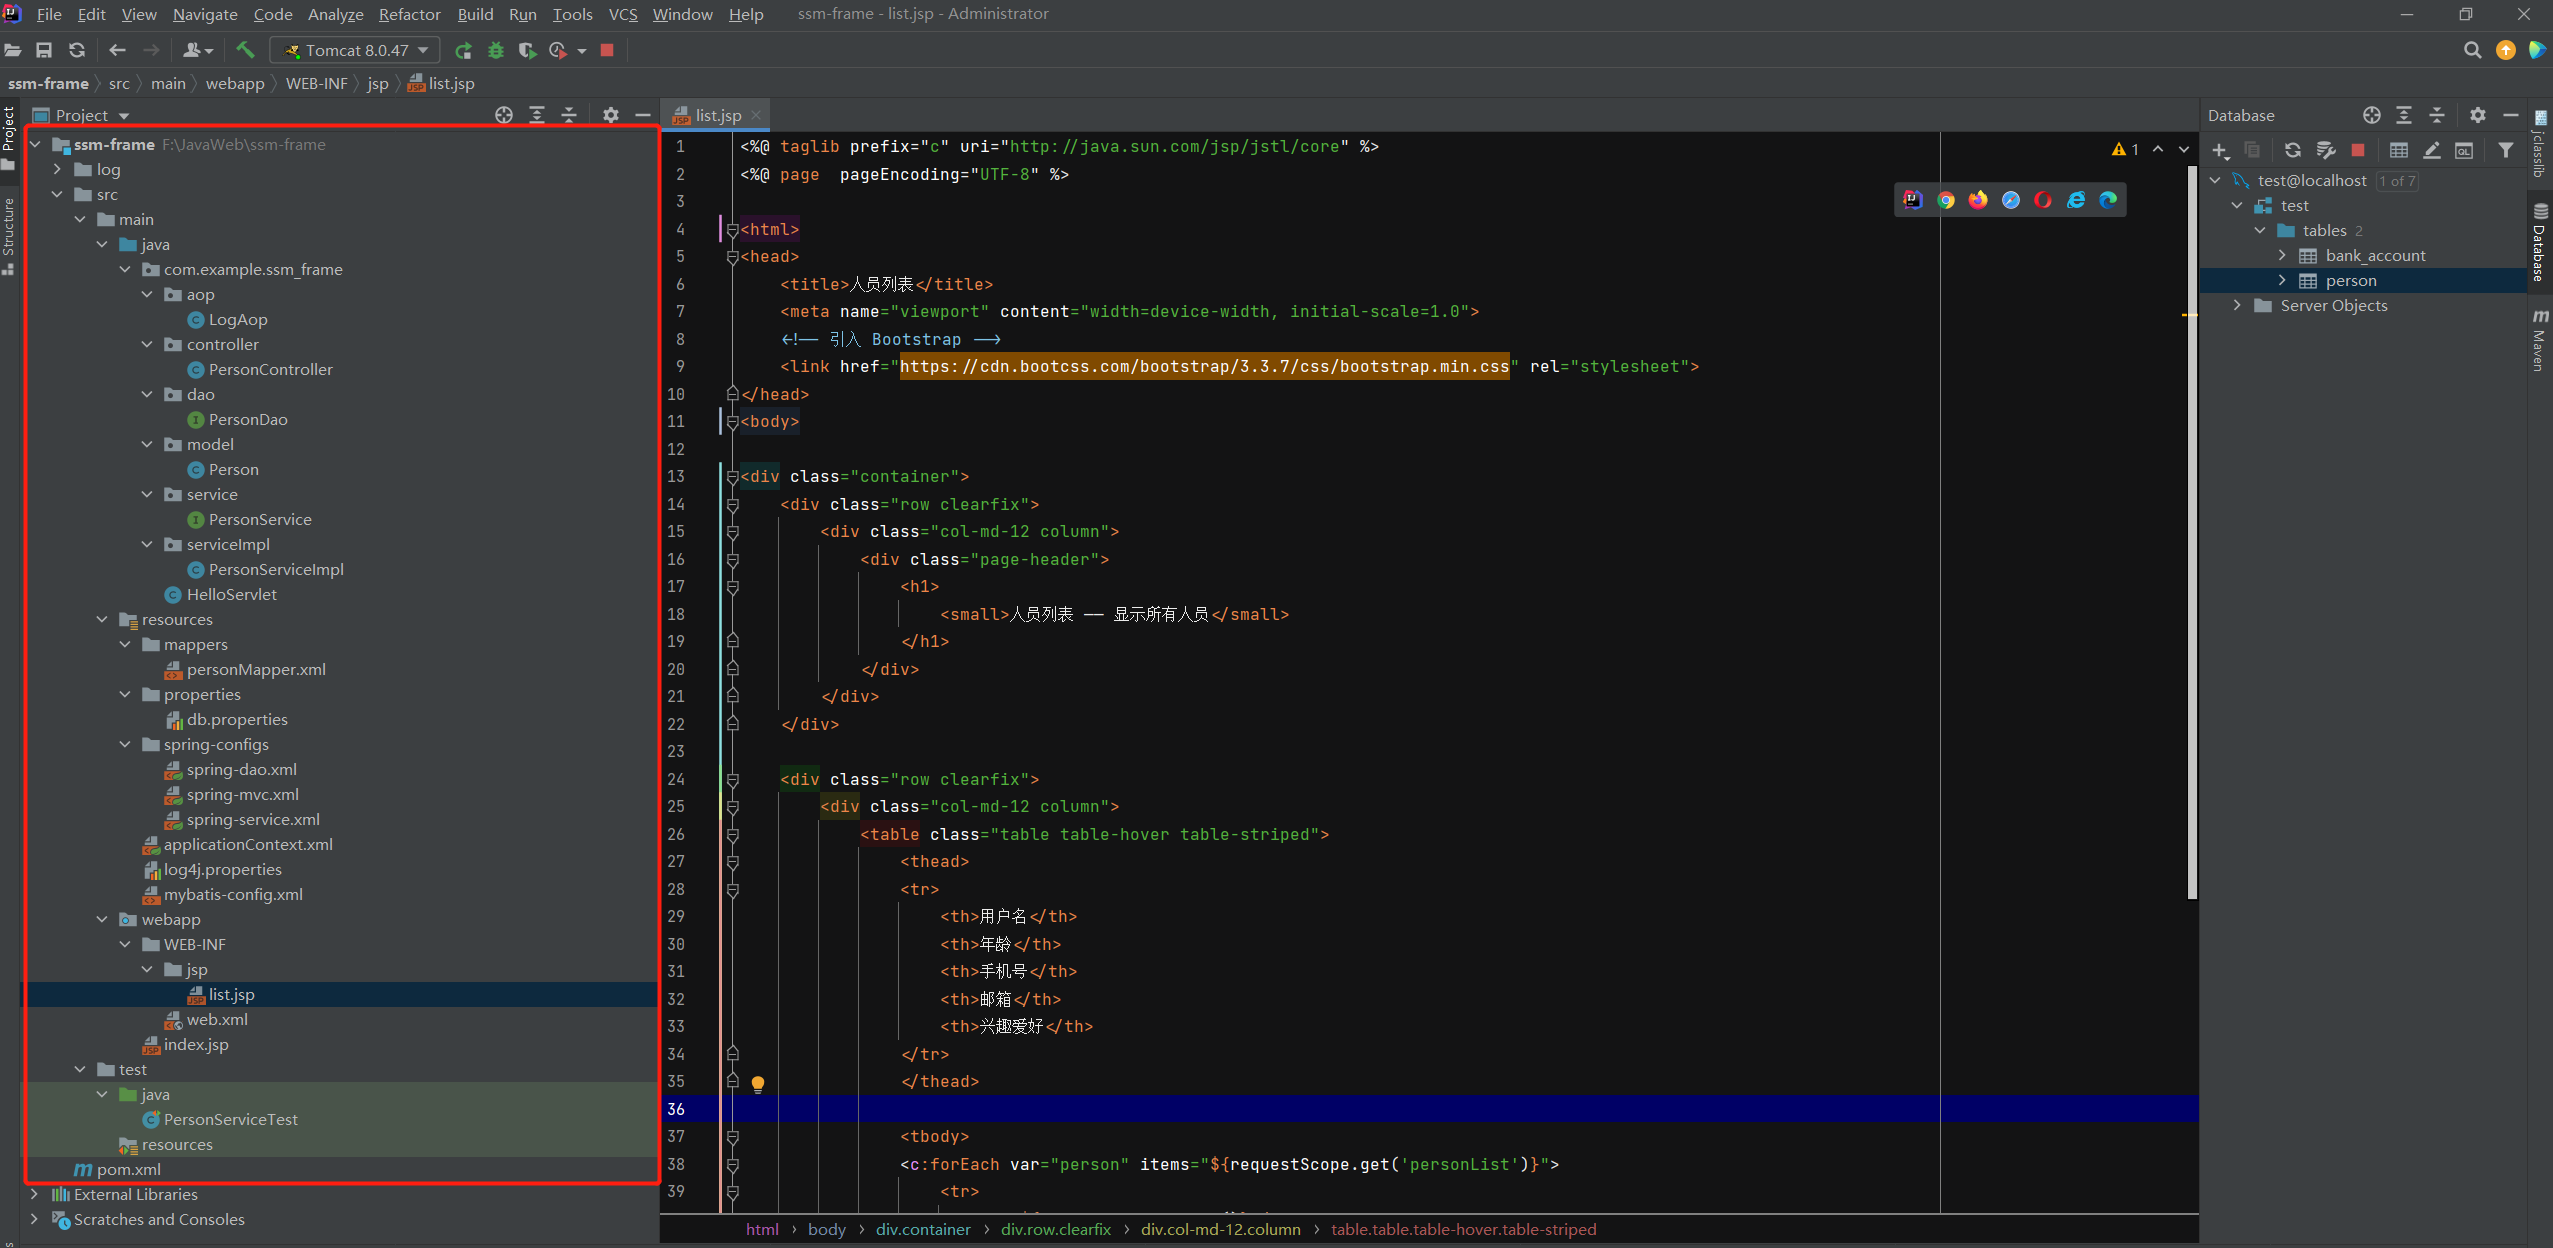This screenshot has height=1248, width=2553.
Task: Click Collapse All icon in Project panel
Action: tap(569, 115)
